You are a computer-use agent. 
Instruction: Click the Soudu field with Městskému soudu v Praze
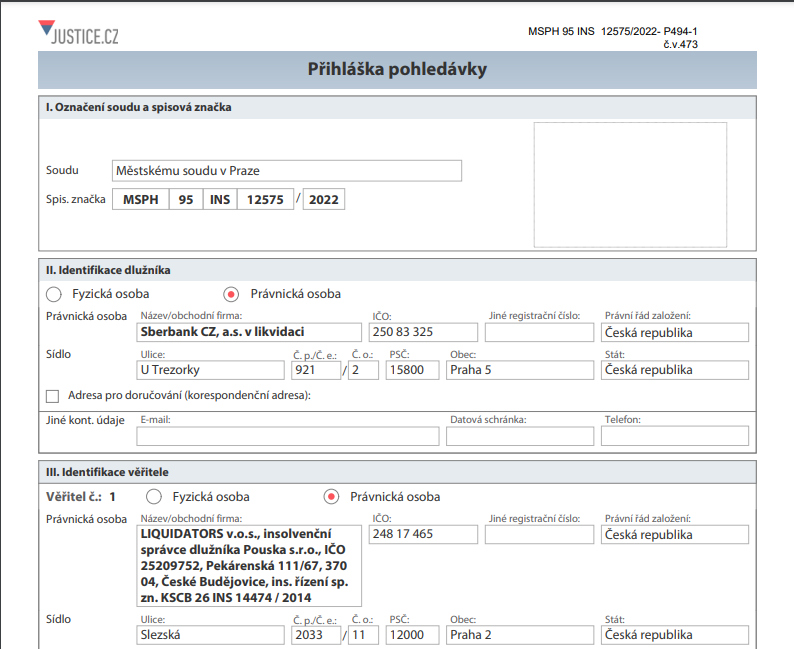[286, 171]
